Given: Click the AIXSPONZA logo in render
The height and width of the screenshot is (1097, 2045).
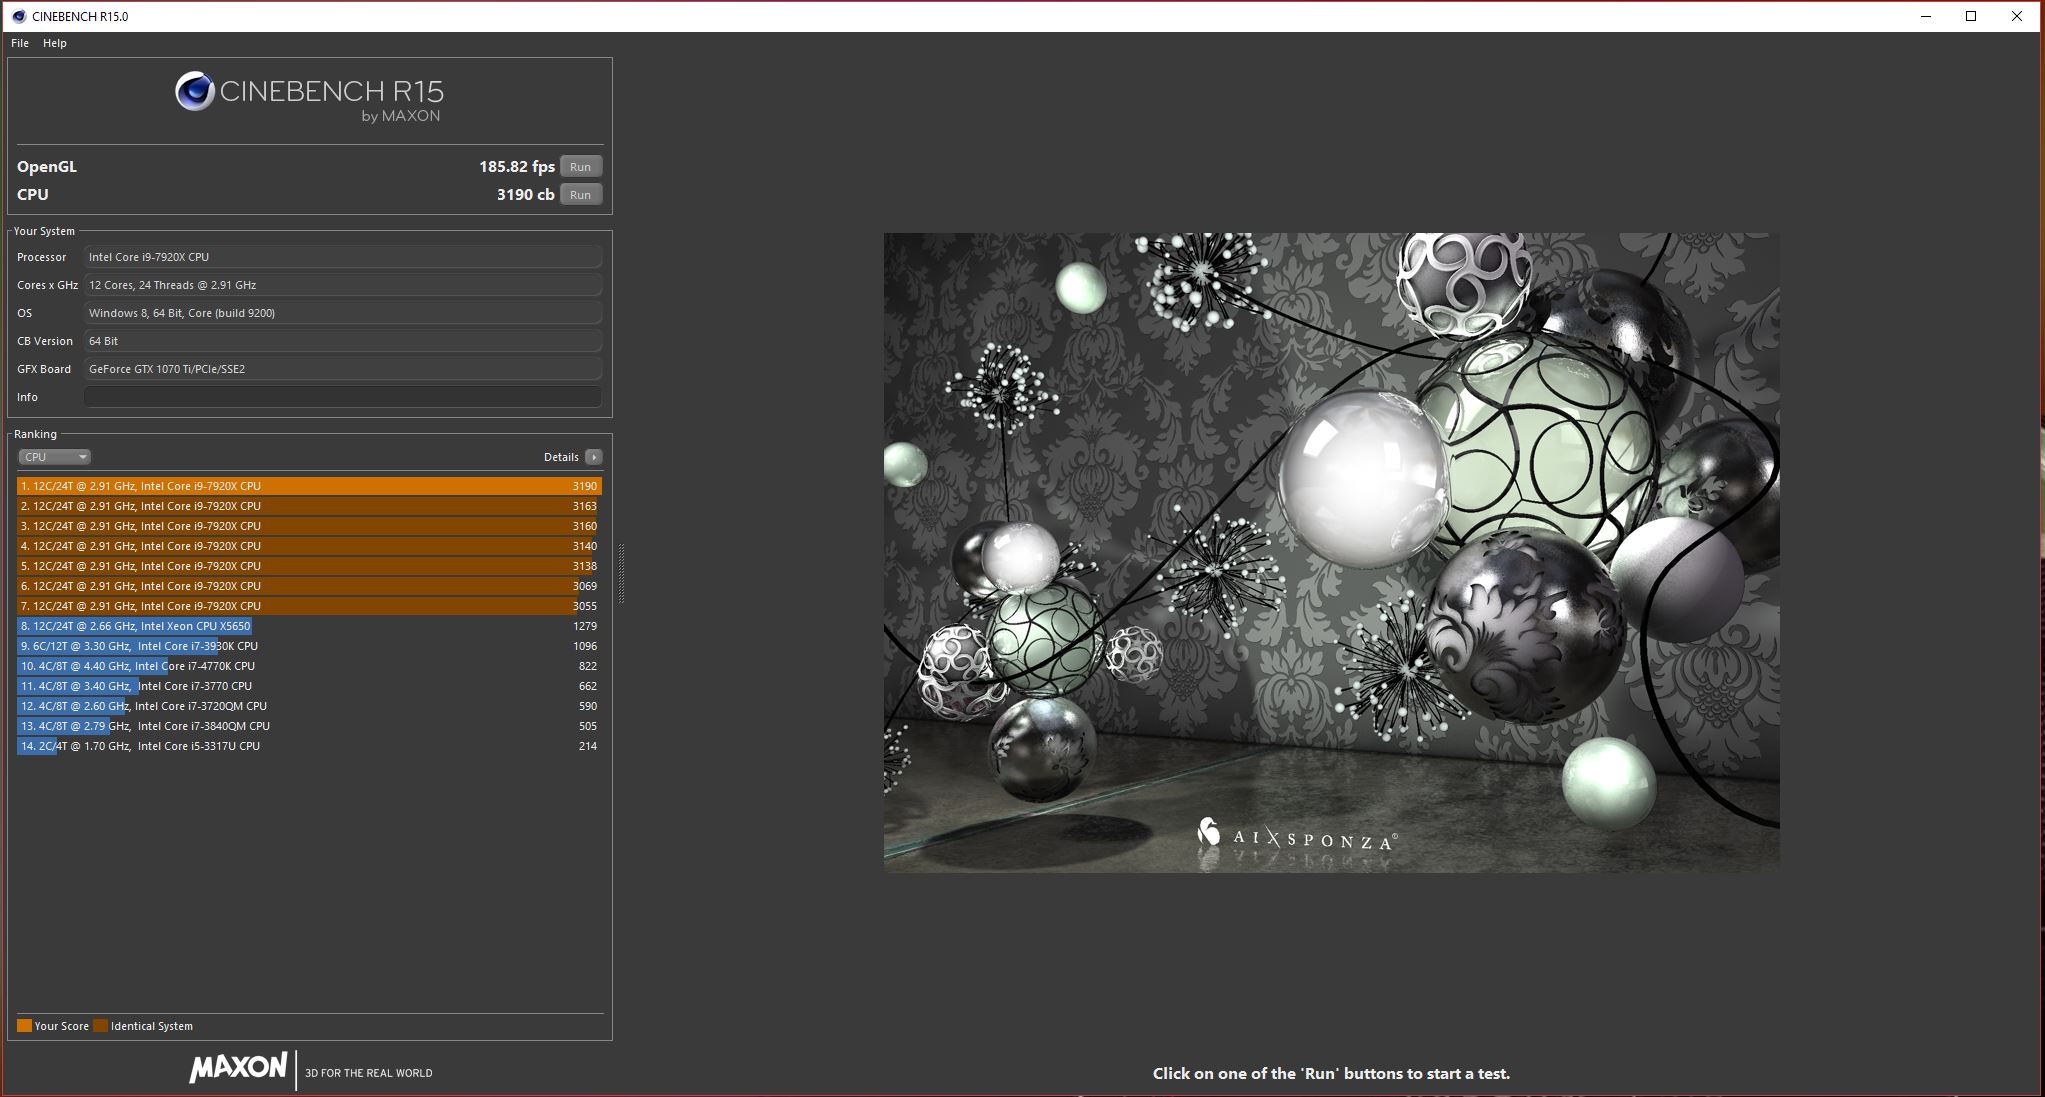Looking at the screenshot, I should pyautogui.click(x=1297, y=835).
